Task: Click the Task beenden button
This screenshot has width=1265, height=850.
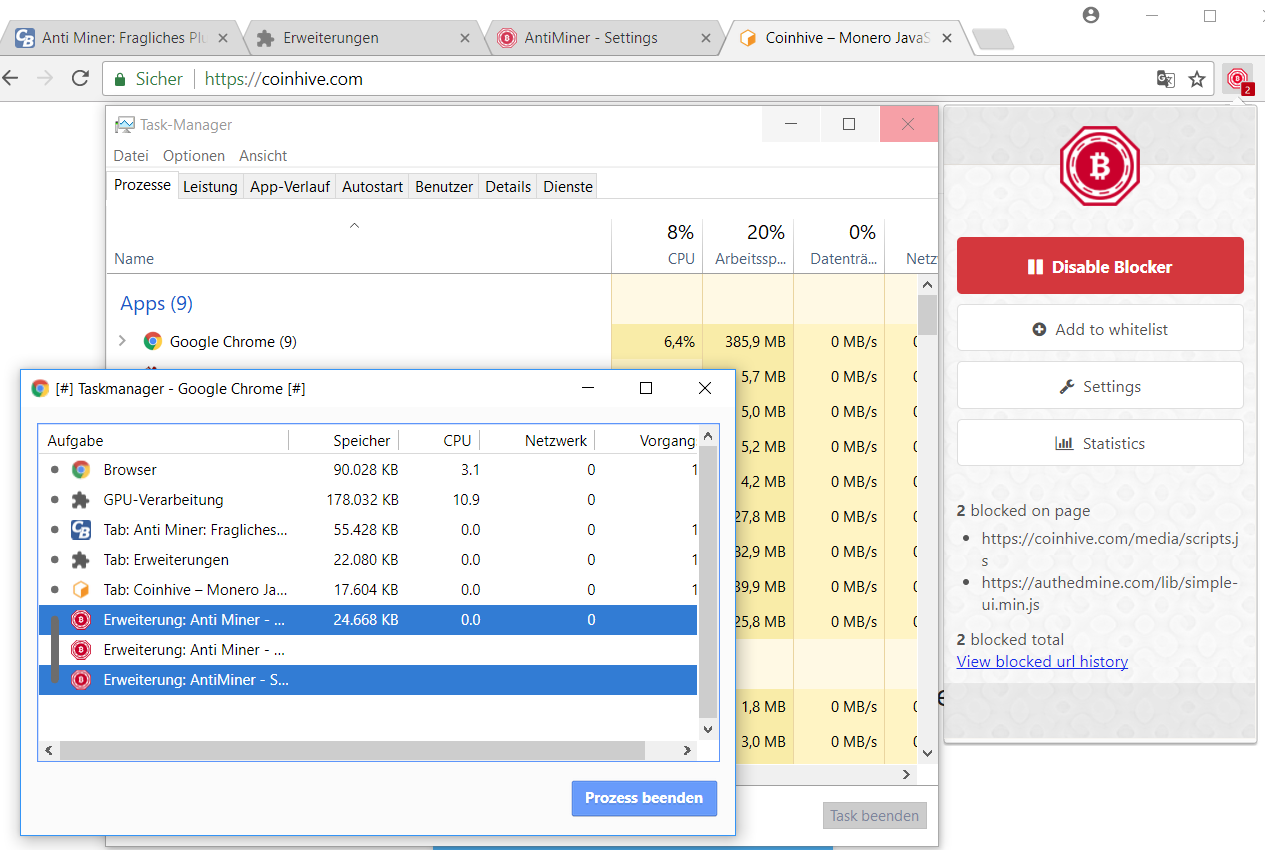Action: [x=874, y=815]
